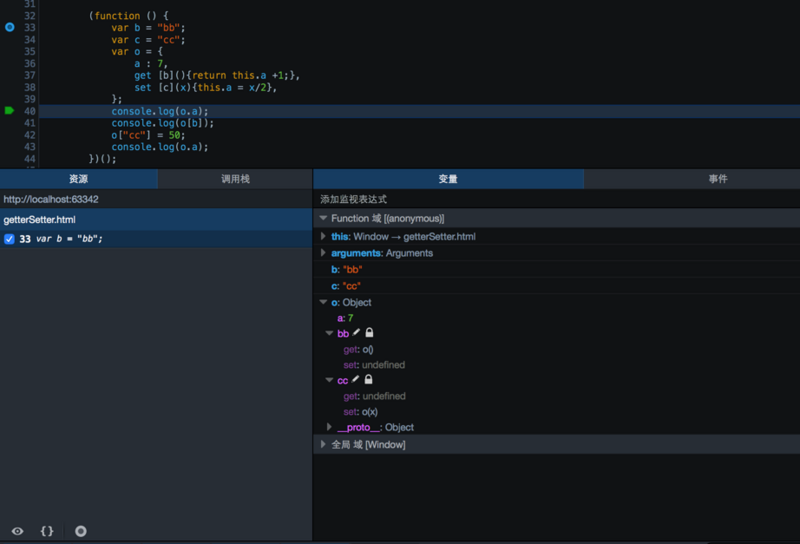Collapse the Function 域 [(anonymous)] scope
Viewport: 800px width, 544px height.
[323, 218]
